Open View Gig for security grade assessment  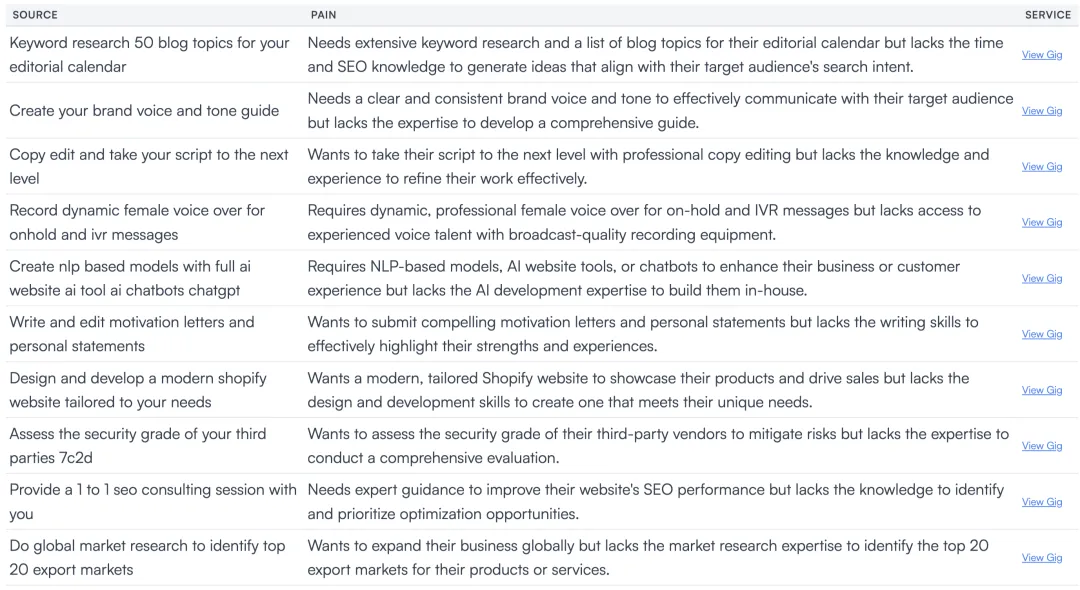[x=1041, y=446]
